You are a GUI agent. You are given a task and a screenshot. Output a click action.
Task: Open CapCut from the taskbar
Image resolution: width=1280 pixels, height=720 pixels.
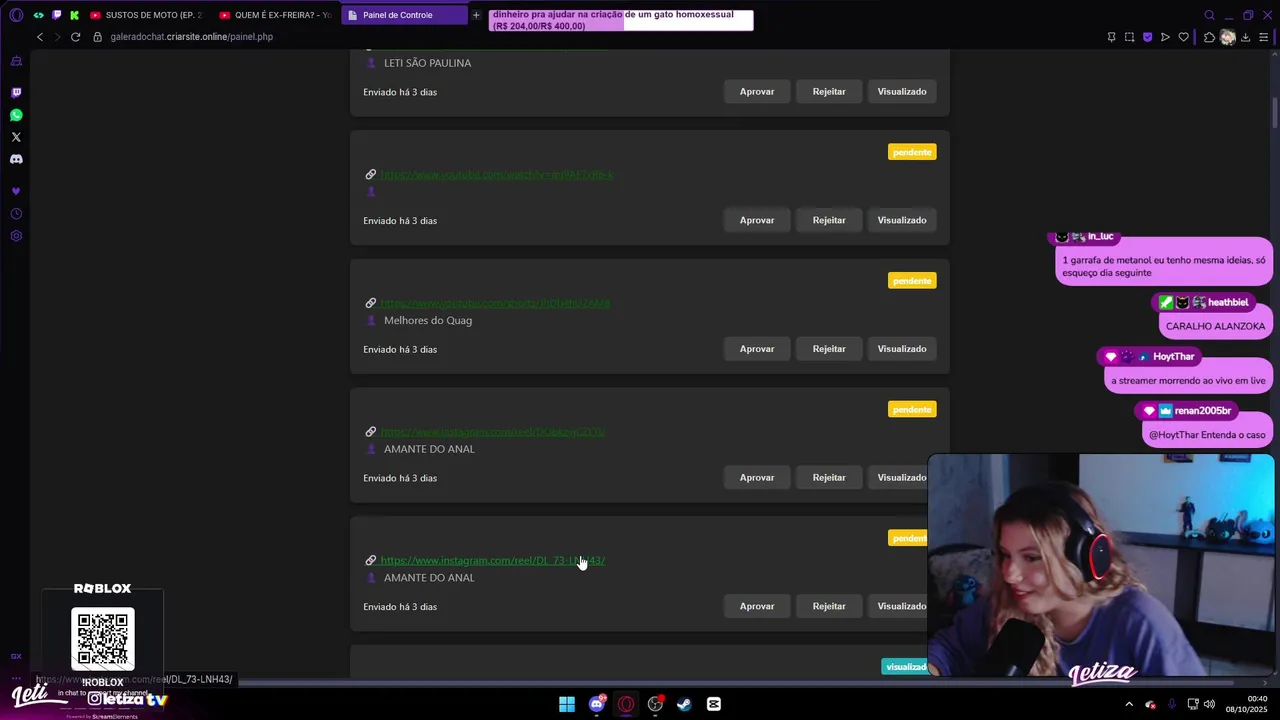coord(713,704)
